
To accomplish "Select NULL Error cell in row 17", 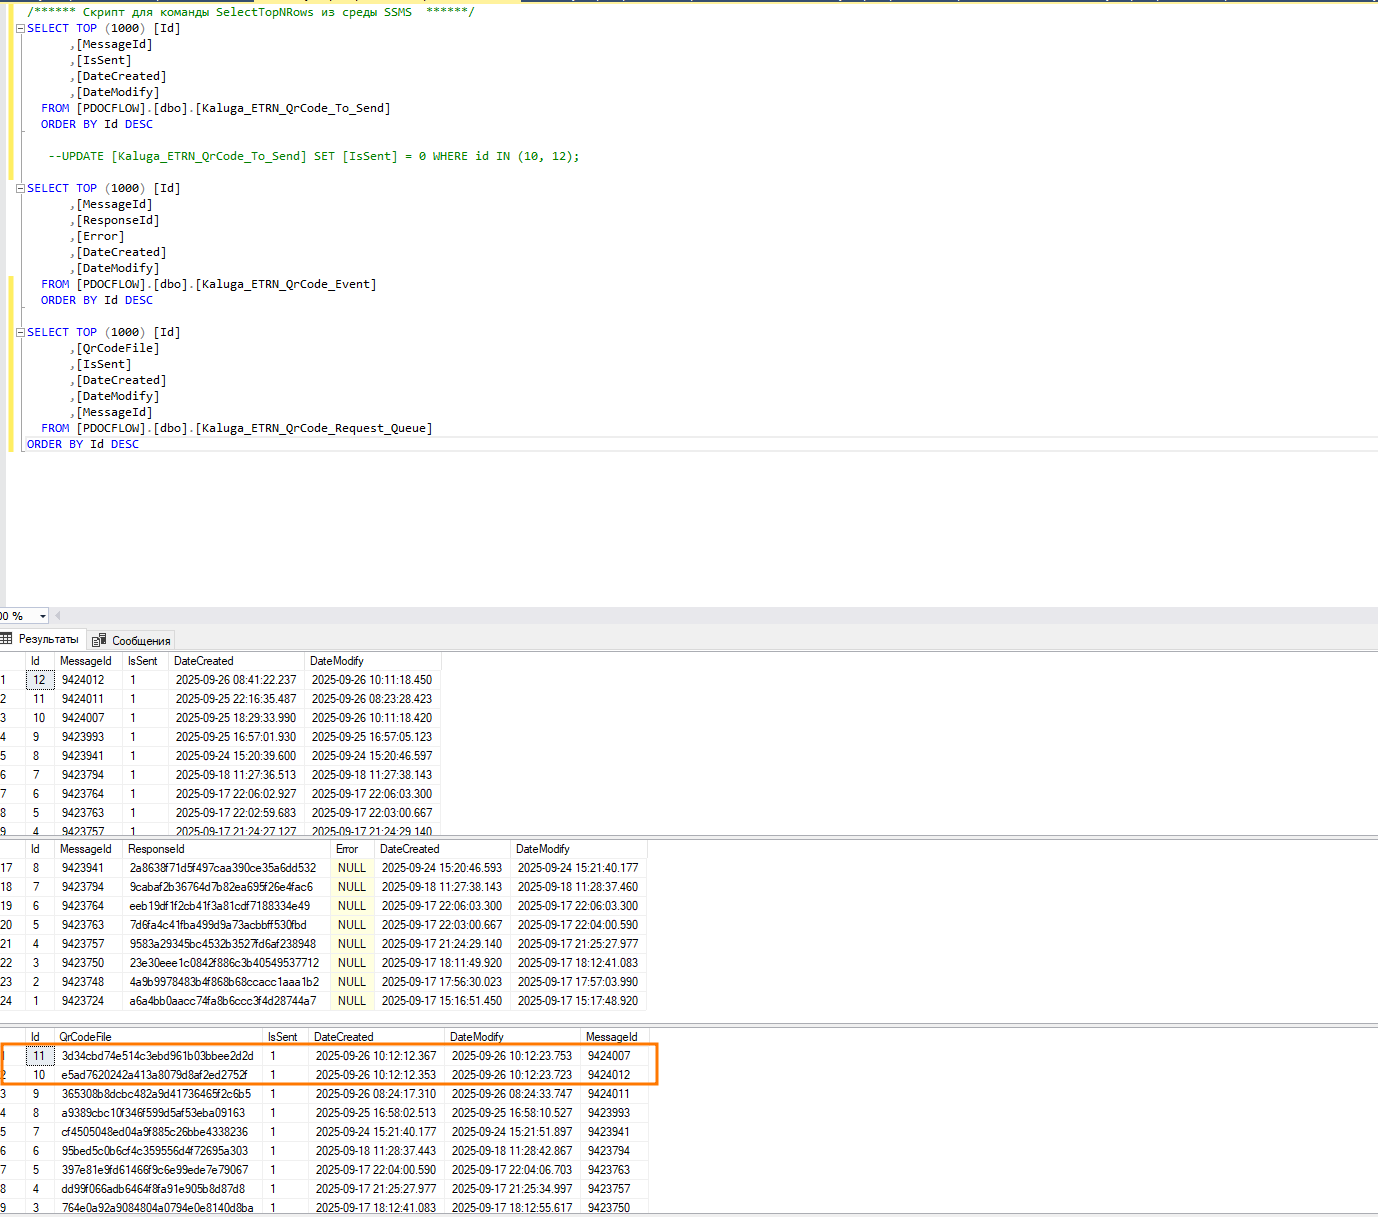I will [x=352, y=868].
